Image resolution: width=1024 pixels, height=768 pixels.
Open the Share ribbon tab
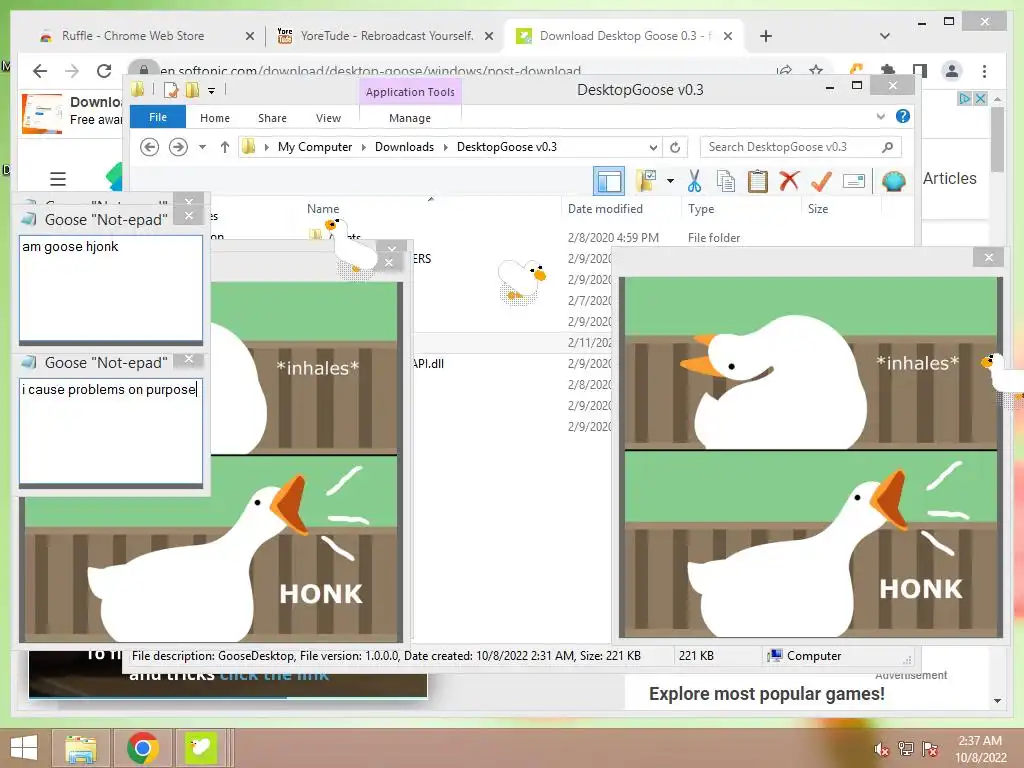pos(272,118)
